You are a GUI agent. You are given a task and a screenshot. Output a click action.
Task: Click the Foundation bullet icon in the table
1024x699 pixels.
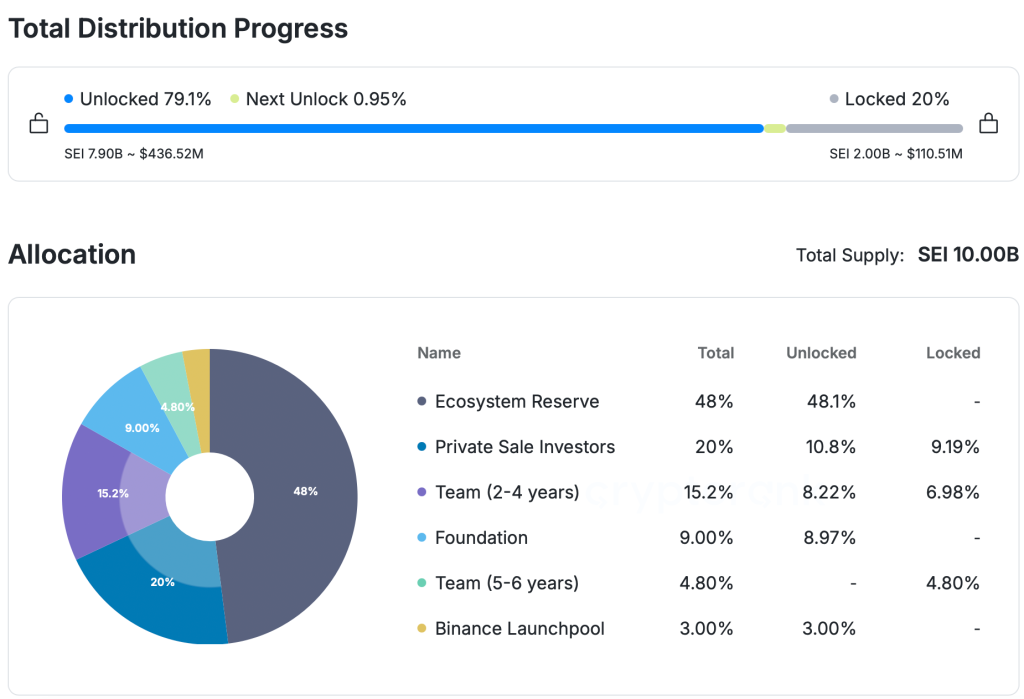(x=424, y=538)
